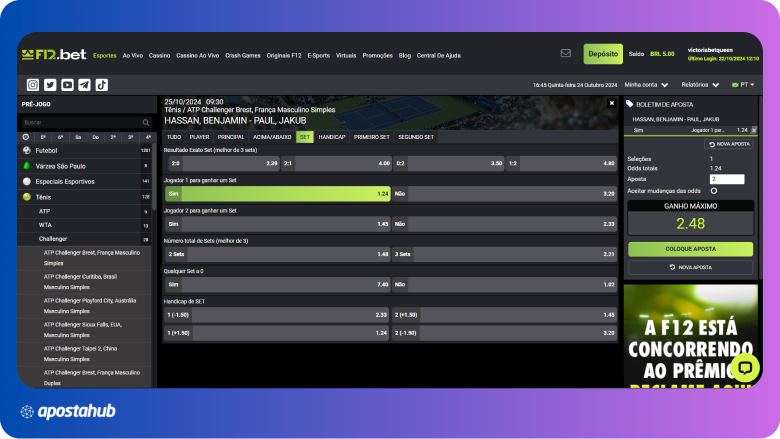
Task: Open Central De Ajuda link
Action: point(439,56)
